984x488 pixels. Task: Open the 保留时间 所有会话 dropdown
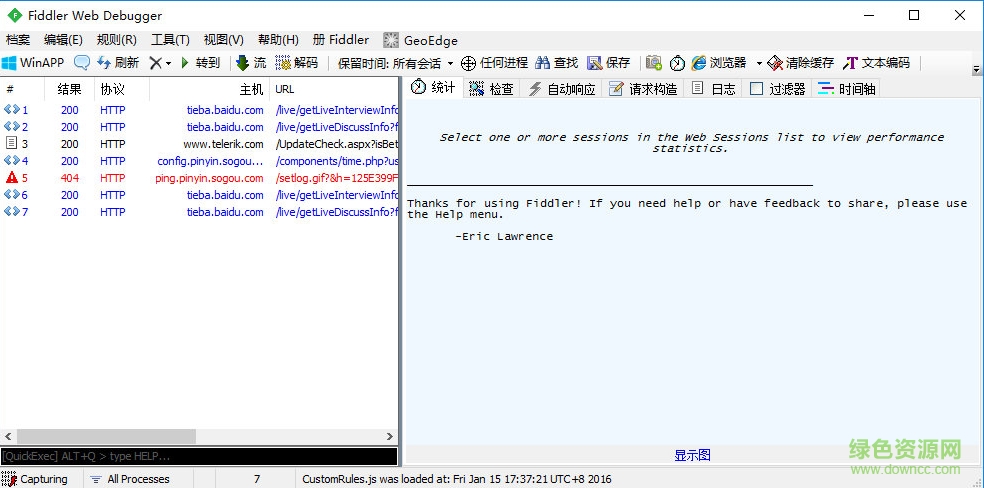(x=395, y=63)
